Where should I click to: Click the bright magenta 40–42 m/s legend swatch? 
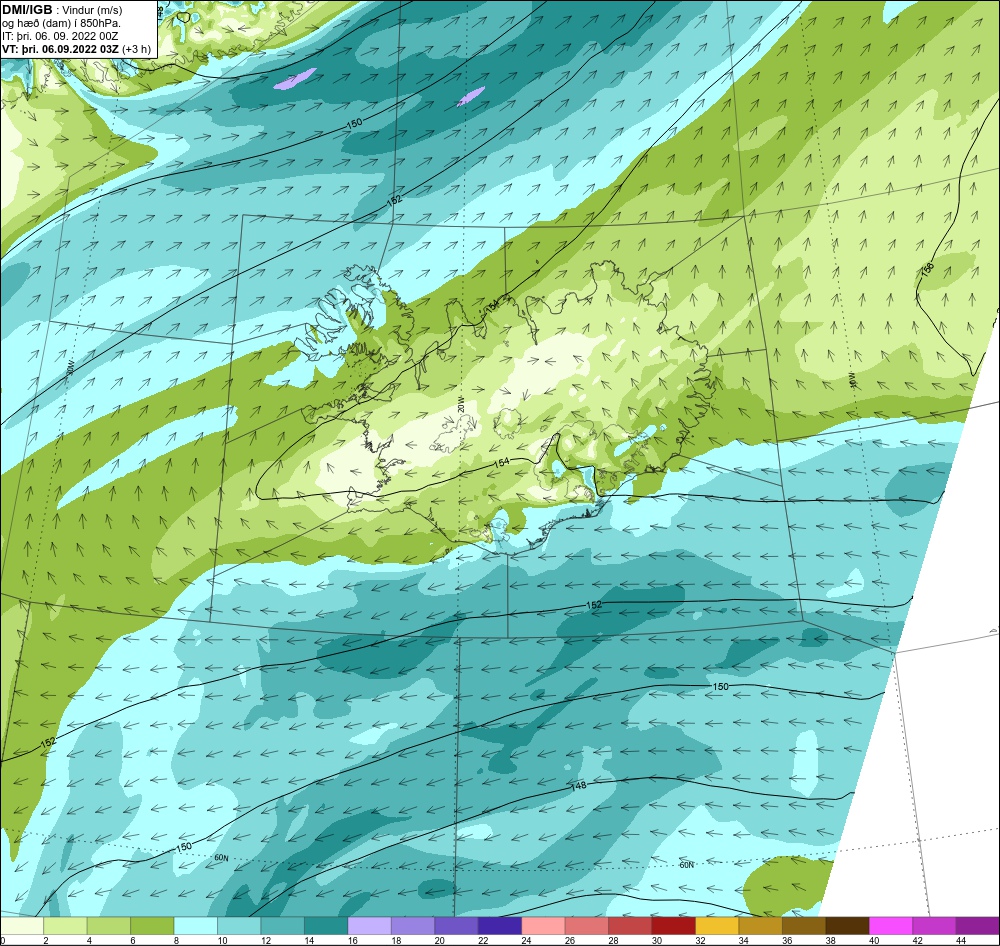tap(891, 926)
